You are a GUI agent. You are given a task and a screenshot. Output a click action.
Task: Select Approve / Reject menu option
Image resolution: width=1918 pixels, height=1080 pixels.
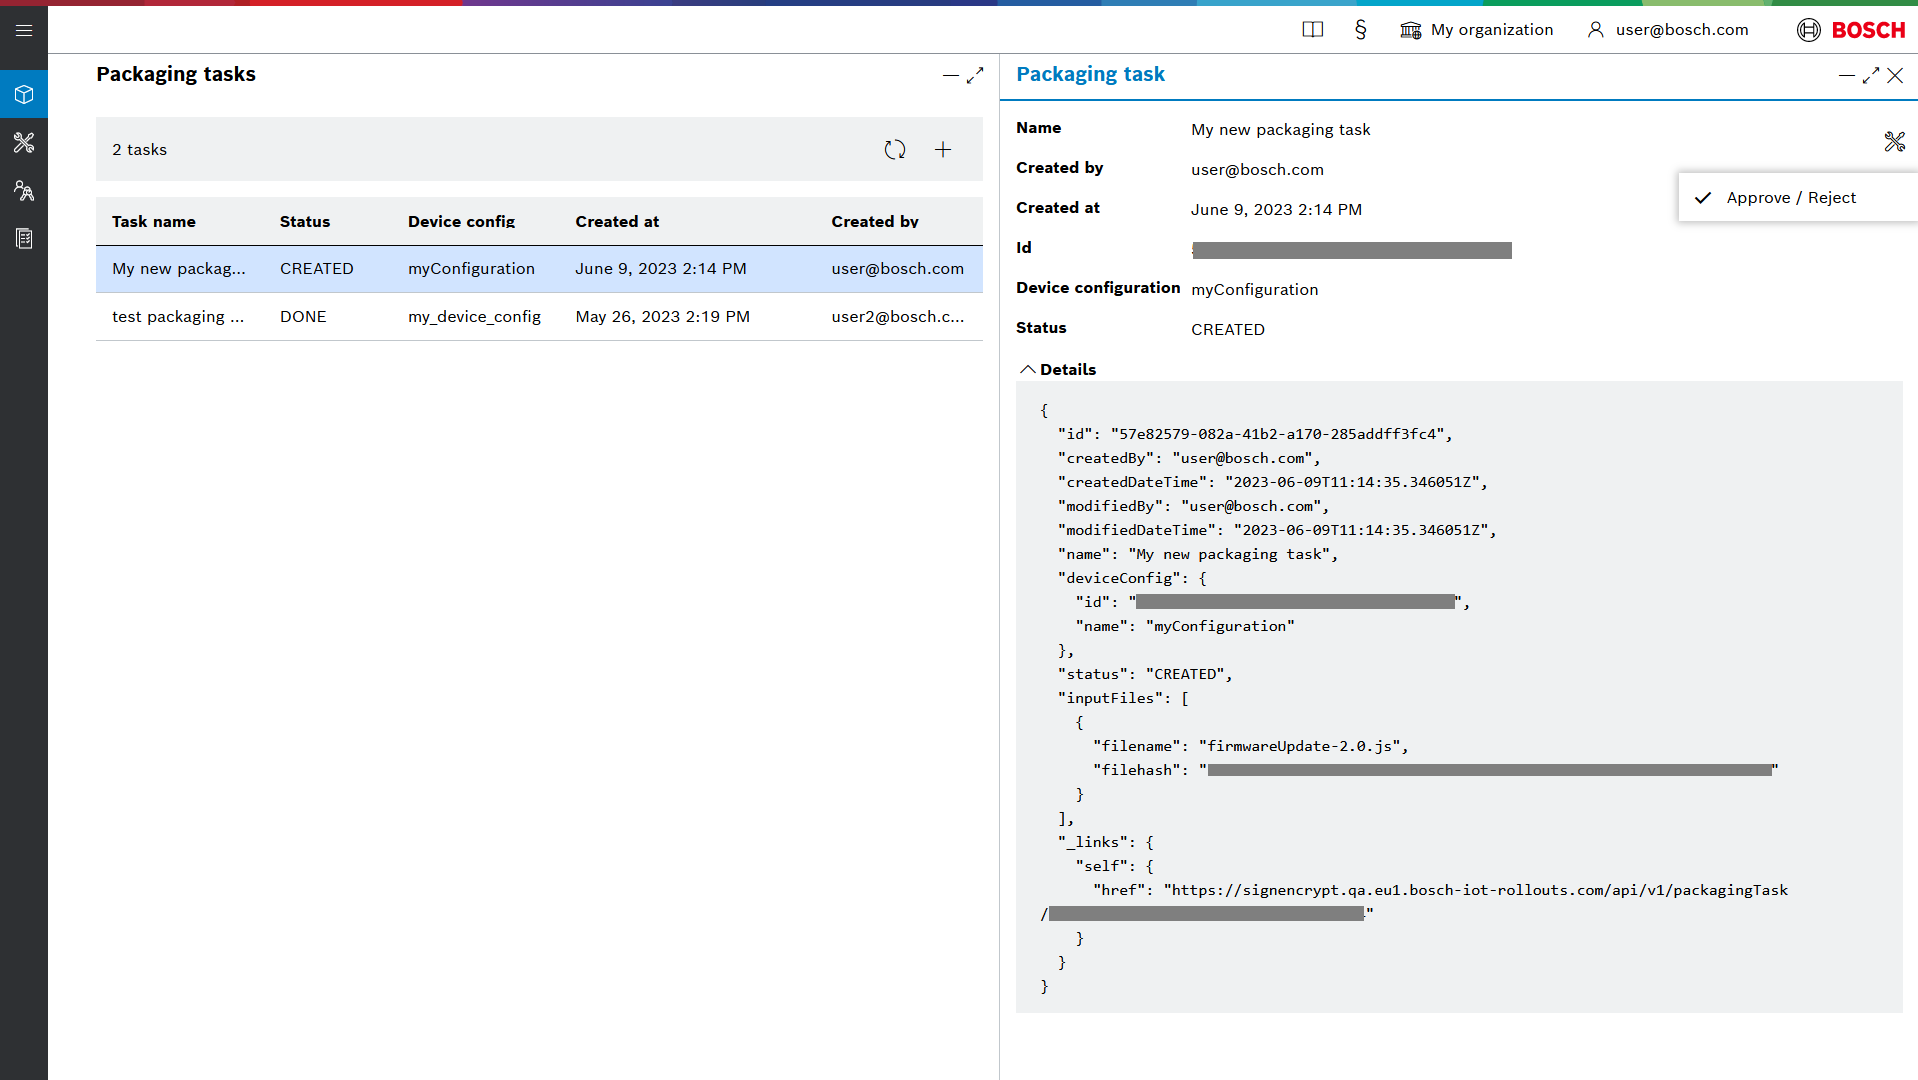click(x=1790, y=198)
